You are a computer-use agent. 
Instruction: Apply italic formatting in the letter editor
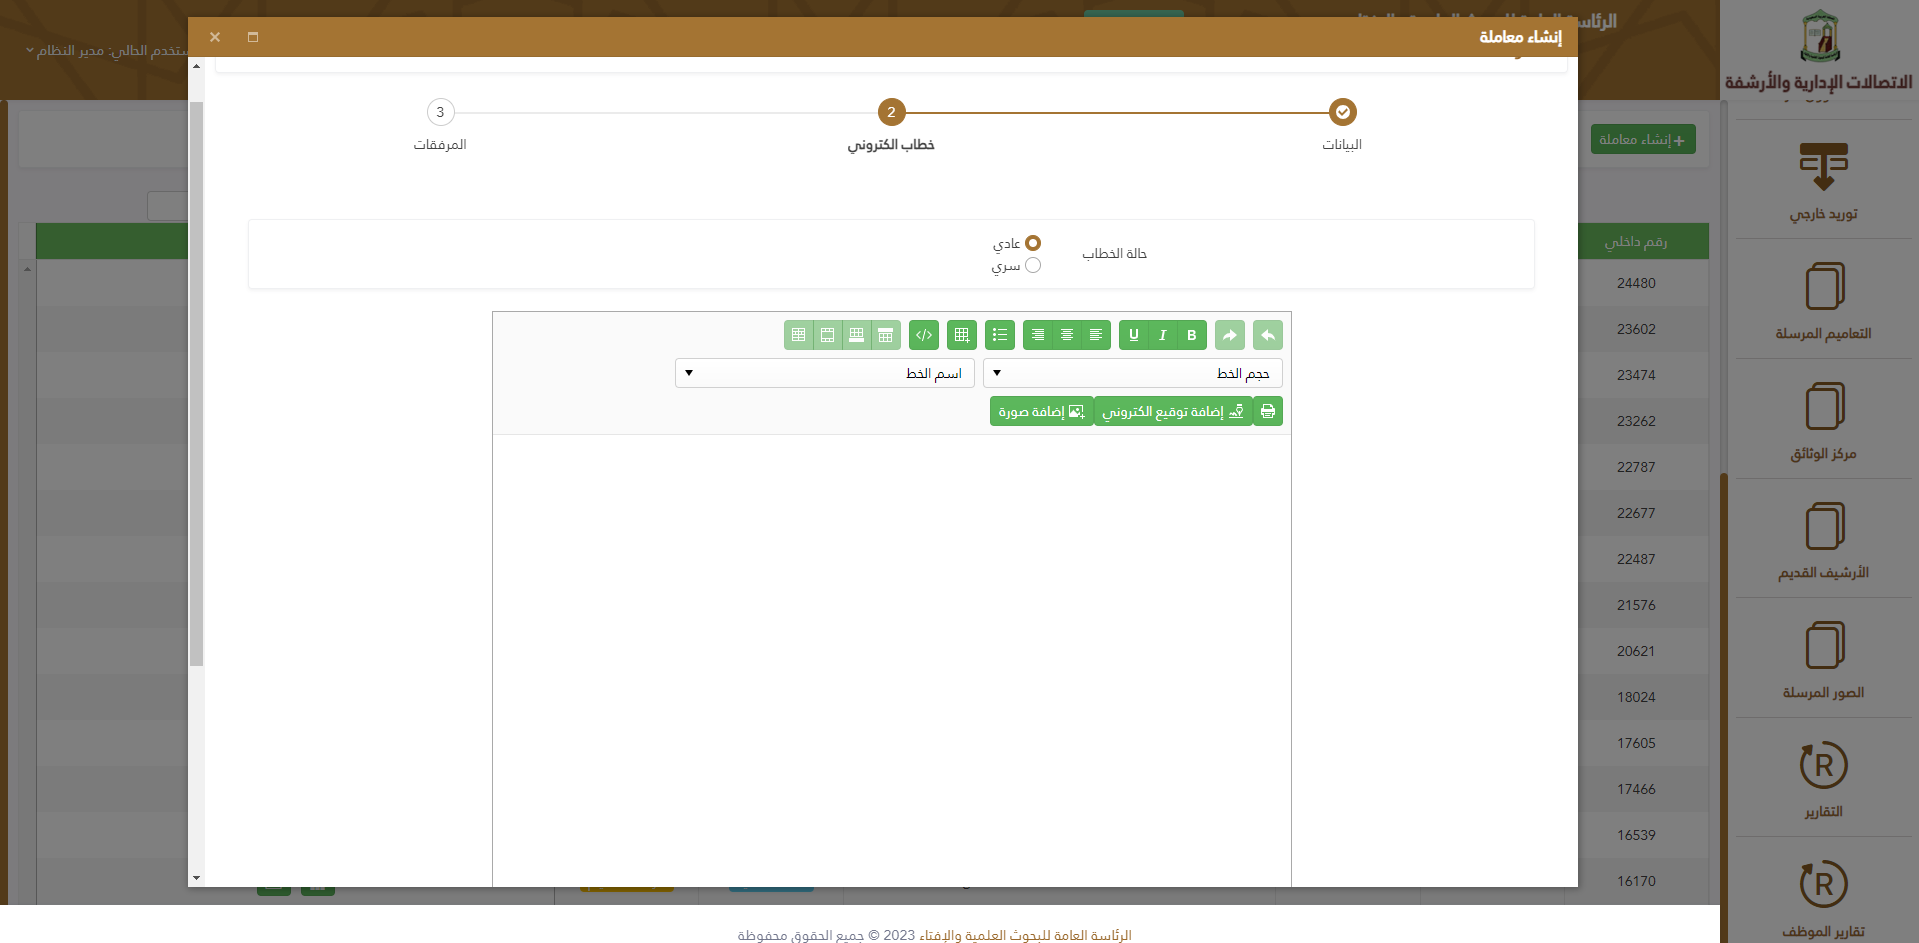[x=1162, y=335]
